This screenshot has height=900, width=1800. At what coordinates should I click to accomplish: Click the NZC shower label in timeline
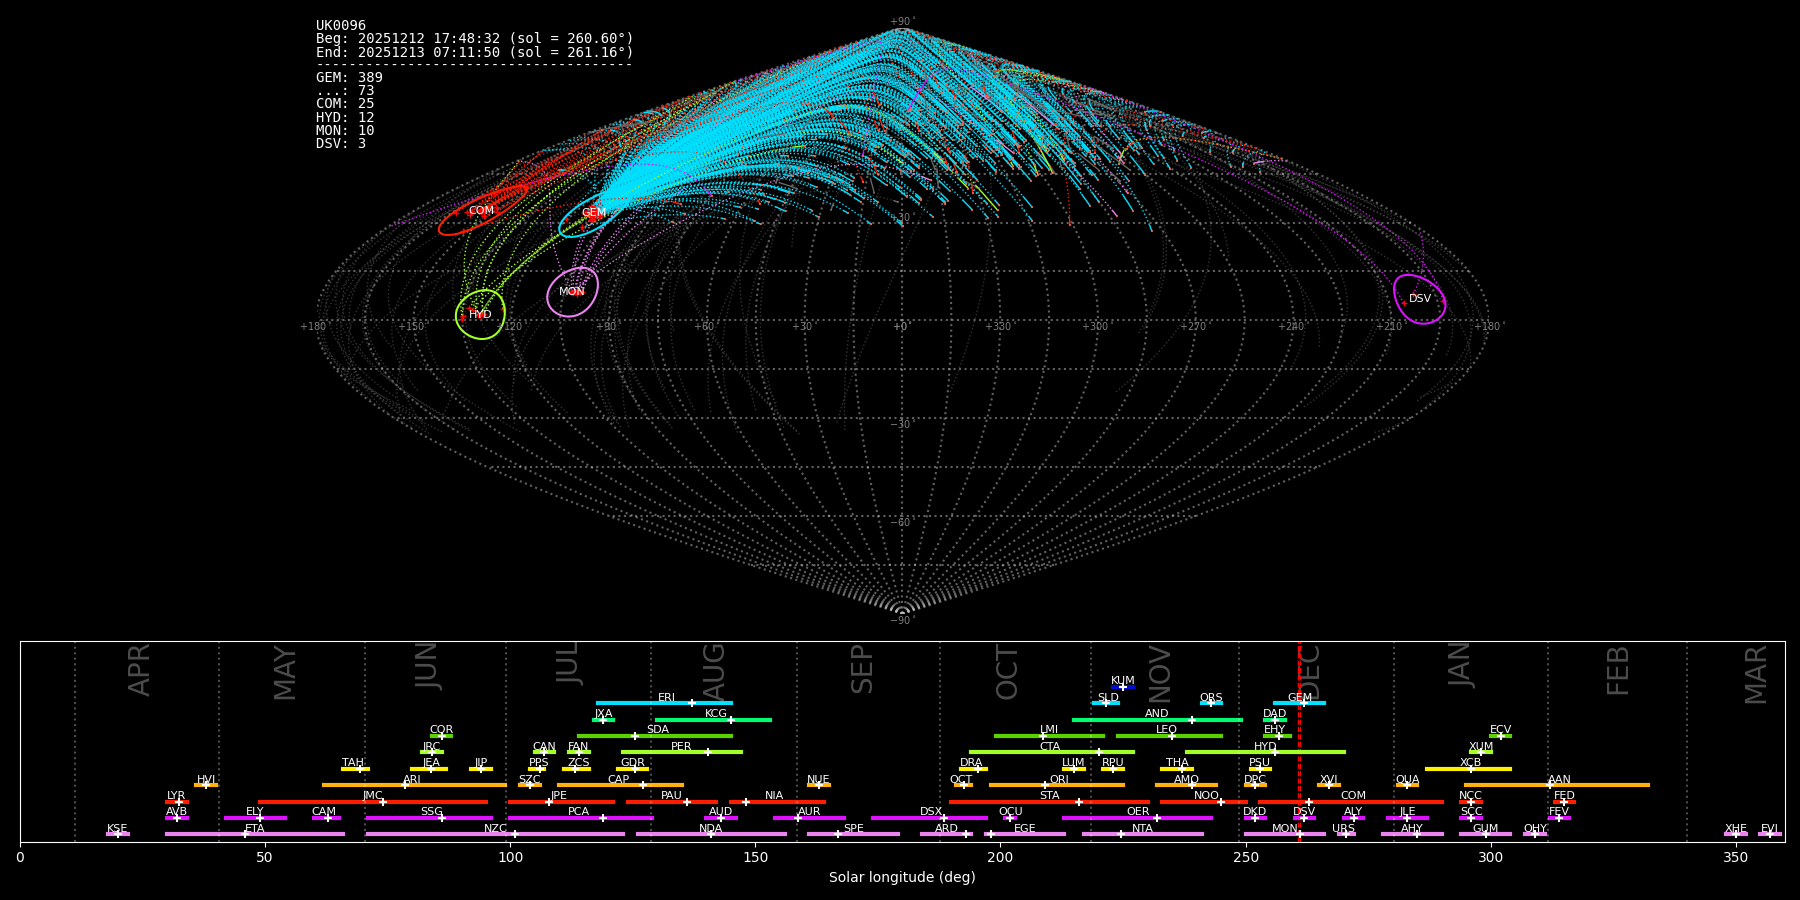point(496,829)
